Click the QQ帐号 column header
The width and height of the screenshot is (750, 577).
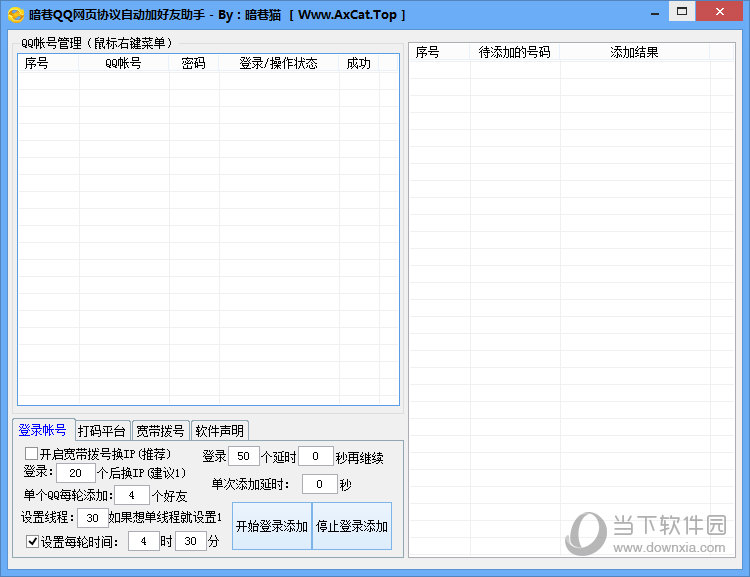123,63
